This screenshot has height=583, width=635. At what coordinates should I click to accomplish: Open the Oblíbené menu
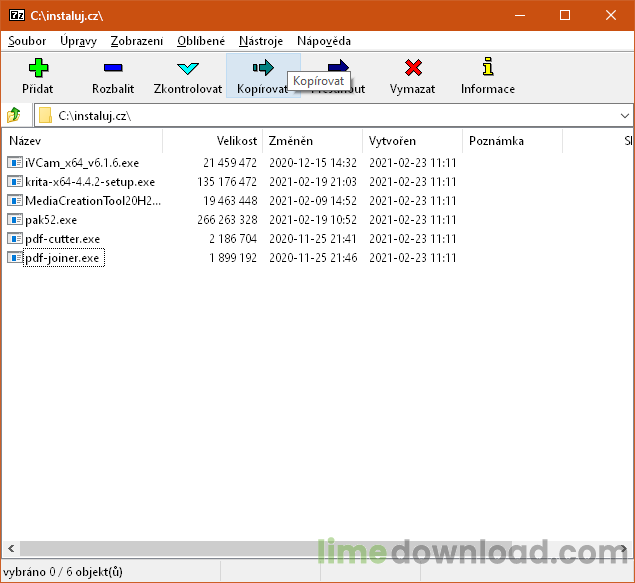pos(201,41)
